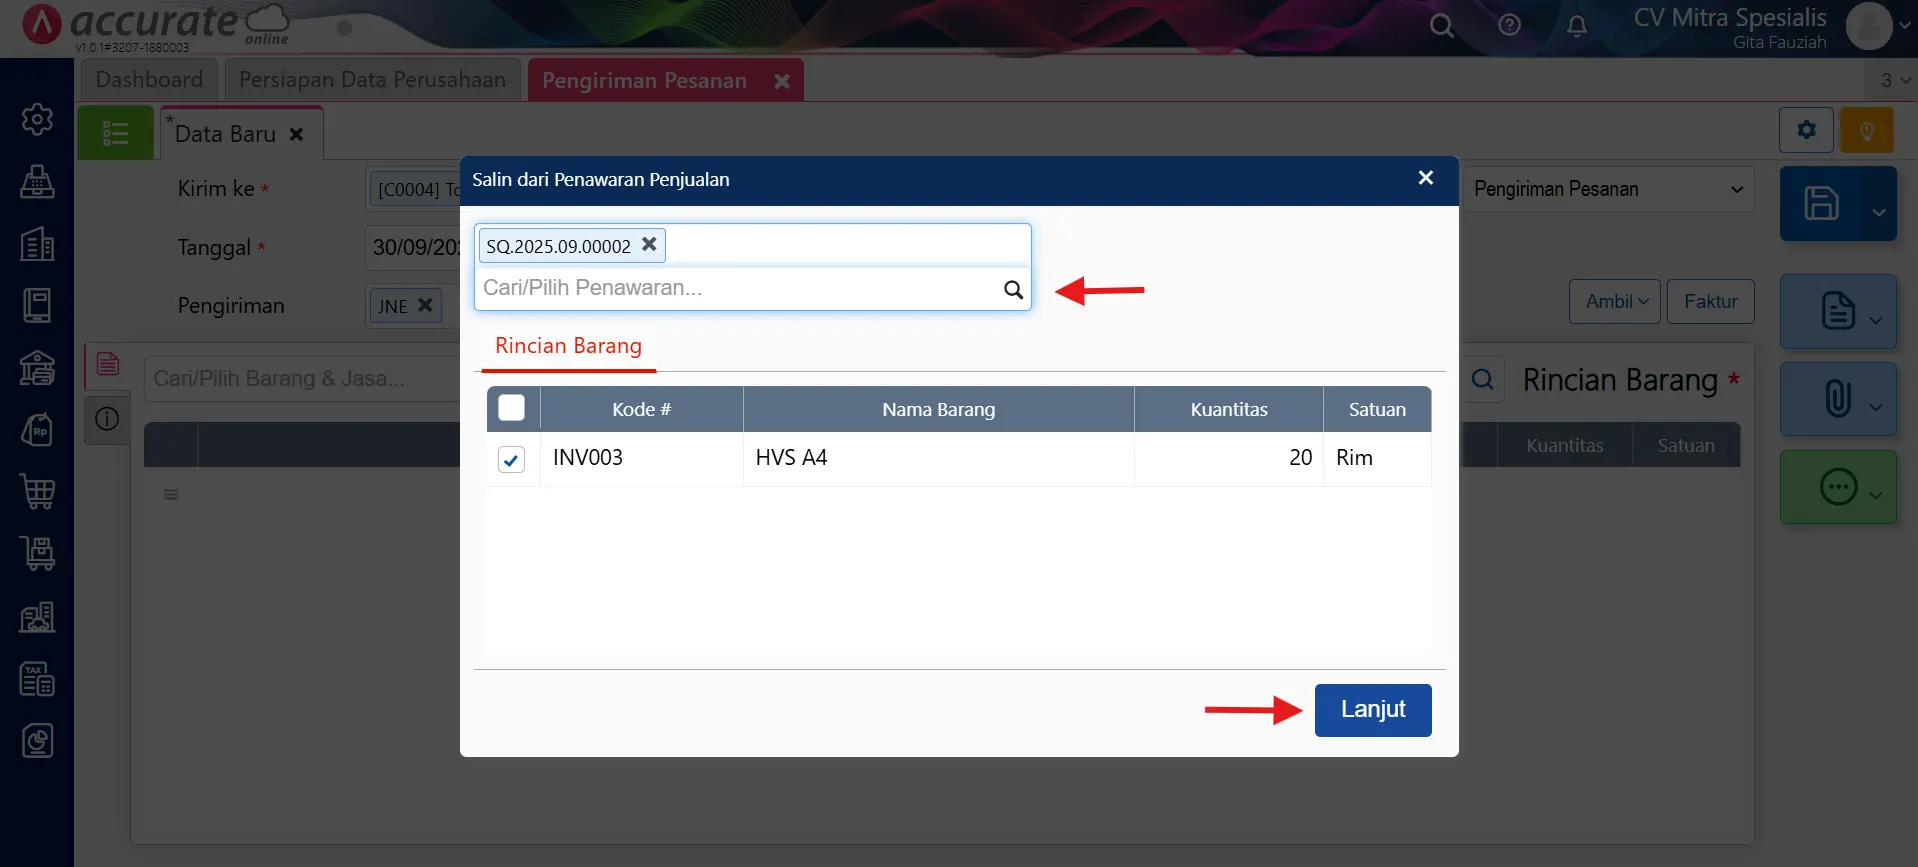Switch to the Dashboard tab

pos(149,80)
